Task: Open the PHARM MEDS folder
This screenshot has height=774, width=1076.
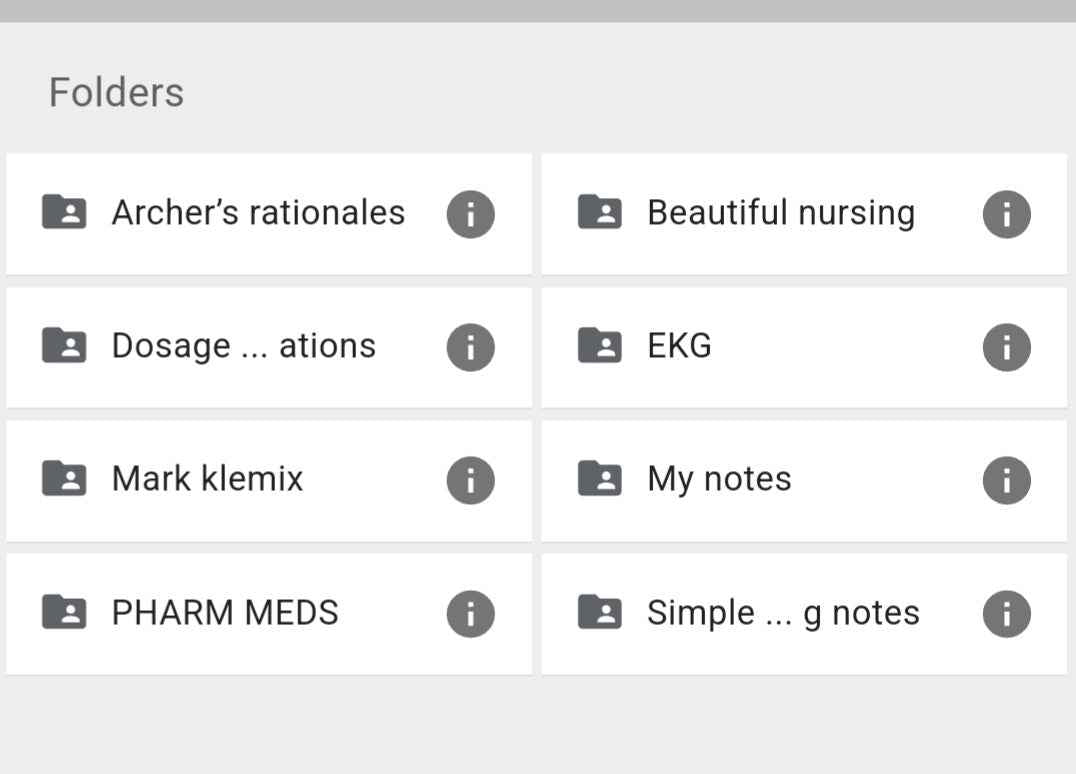Action: (x=225, y=612)
